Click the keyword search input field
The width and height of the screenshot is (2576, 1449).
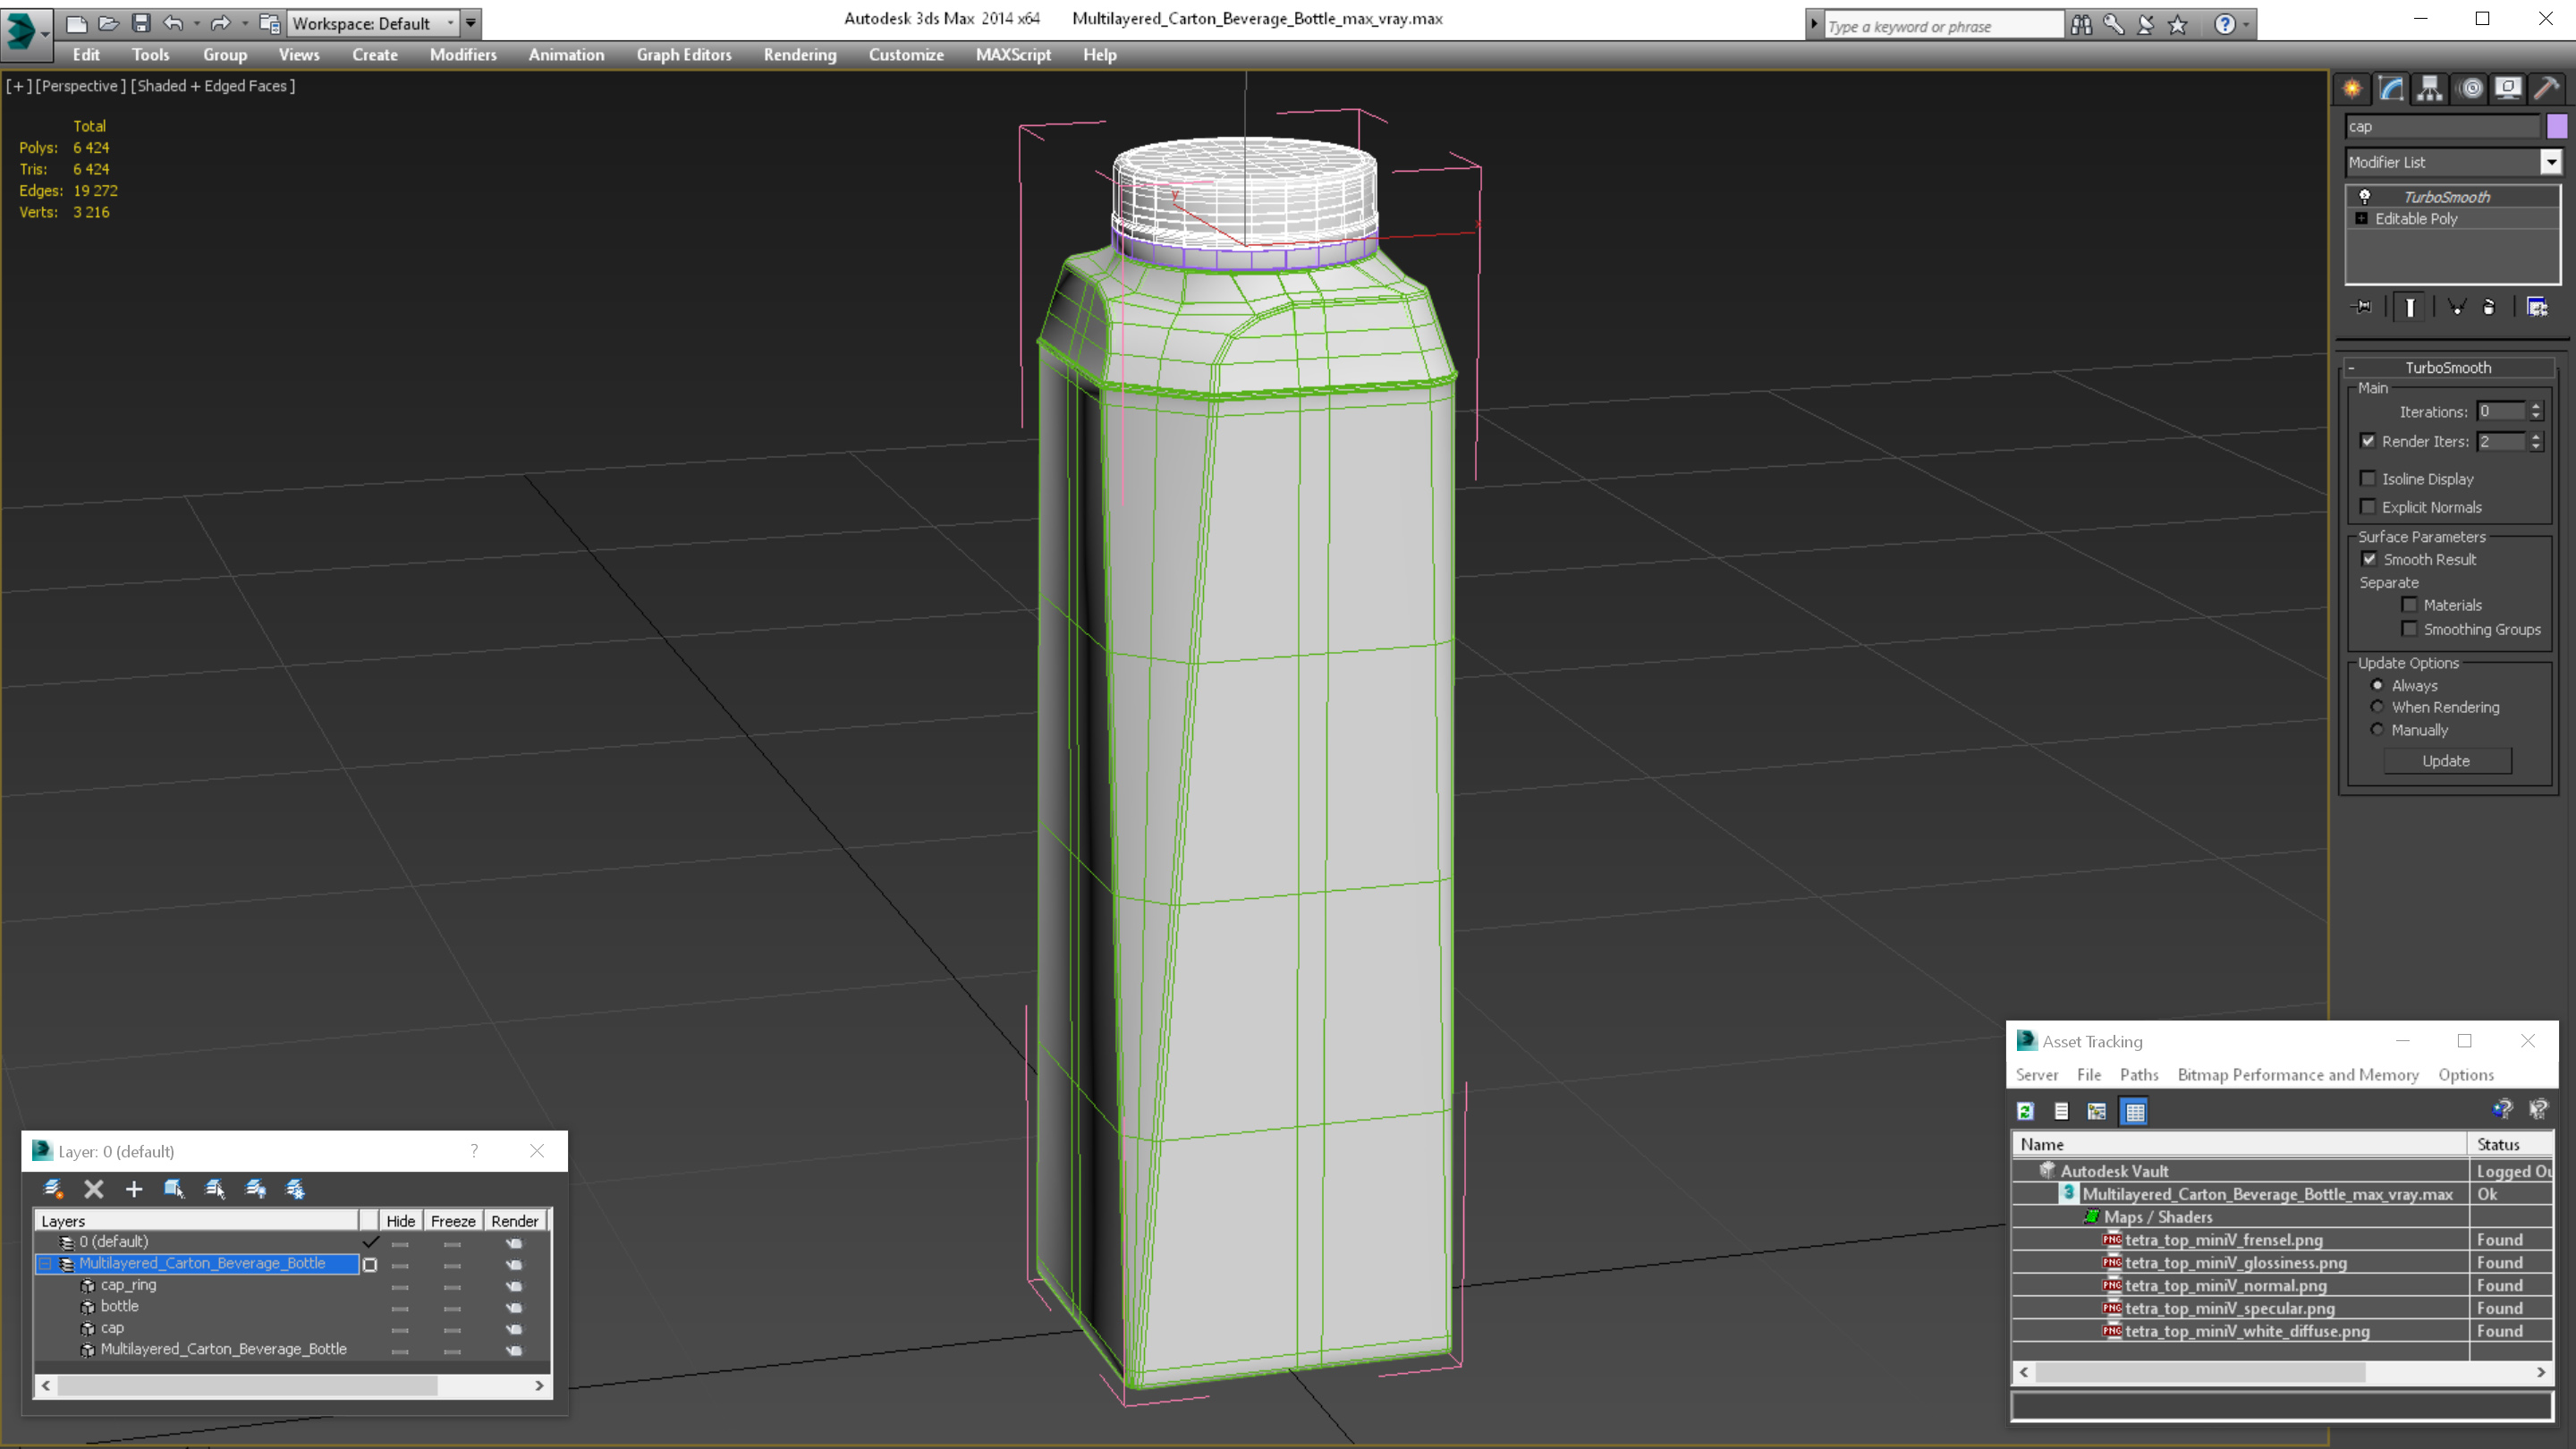click(x=1942, y=26)
